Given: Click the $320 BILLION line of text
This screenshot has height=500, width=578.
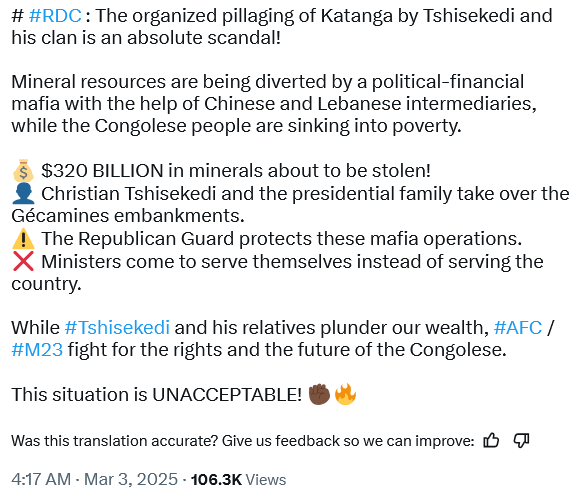Looking at the screenshot, I should point(236,171).
